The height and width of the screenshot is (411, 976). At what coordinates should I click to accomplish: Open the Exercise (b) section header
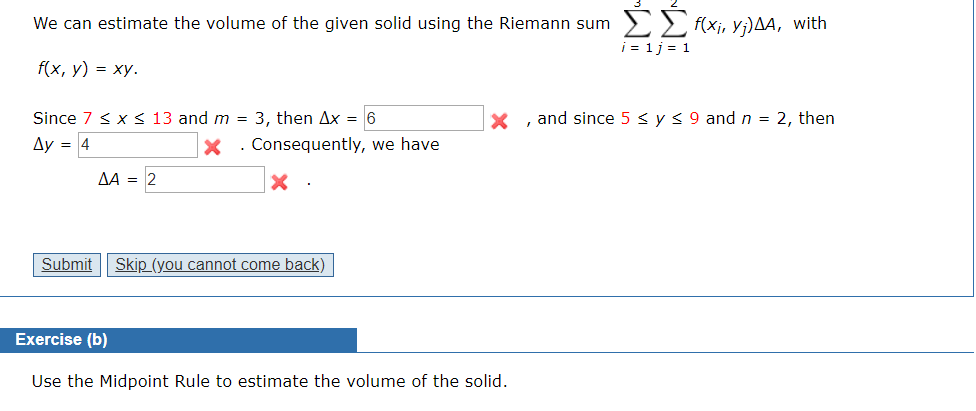[178, 340]
